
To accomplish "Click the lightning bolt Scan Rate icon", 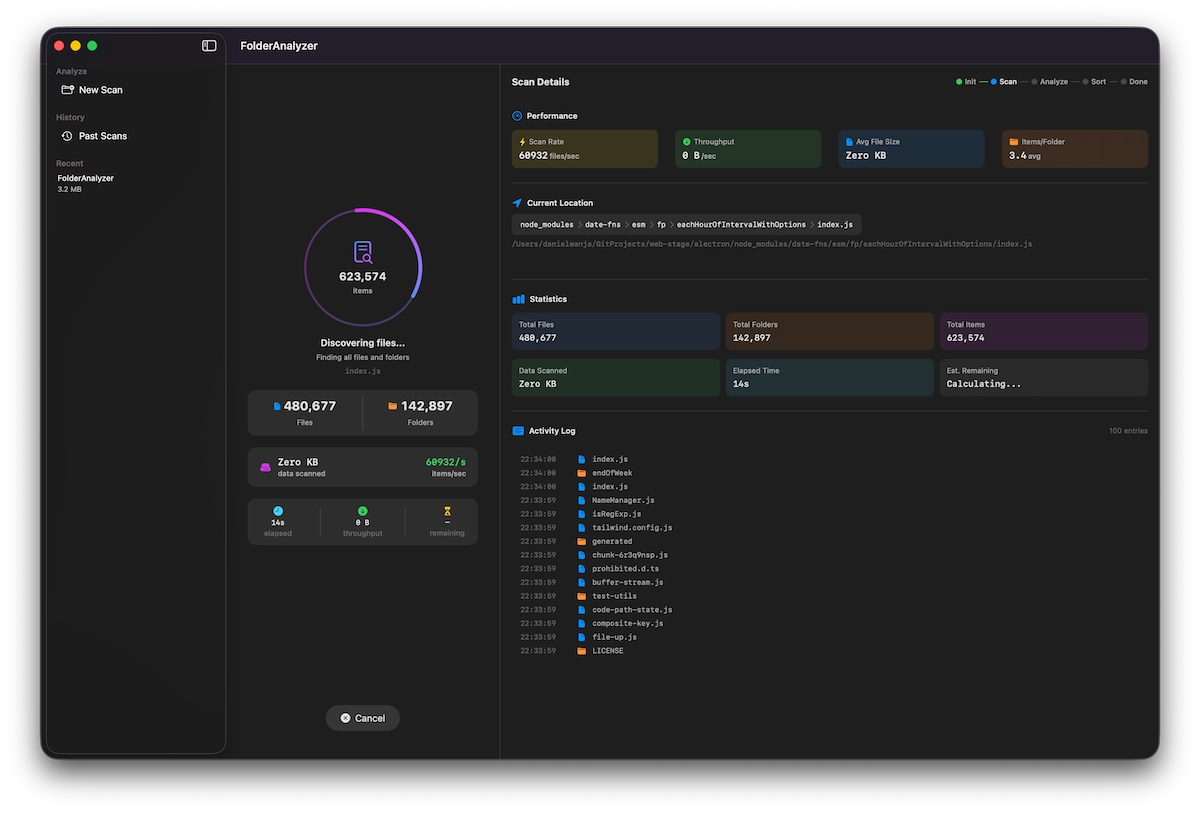I will (522, 142).
